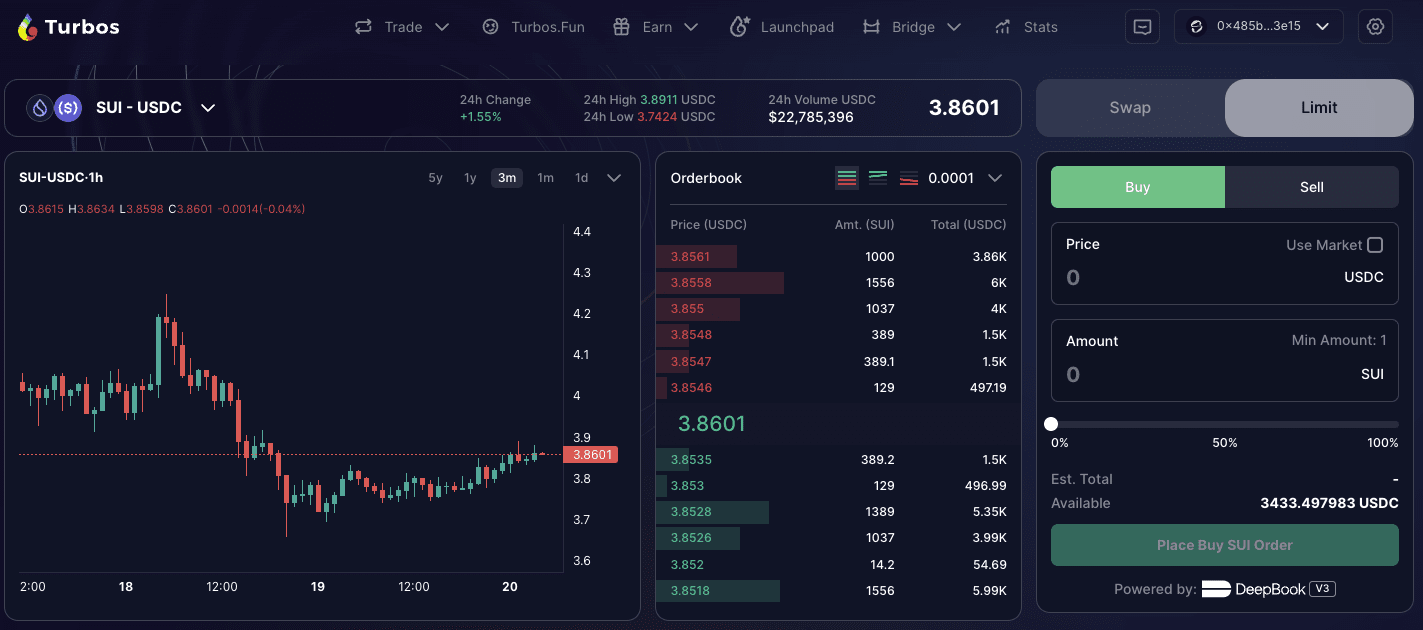1423x630 pixels.
Task: Click the V3 badge
Action: pos(1324,589)
